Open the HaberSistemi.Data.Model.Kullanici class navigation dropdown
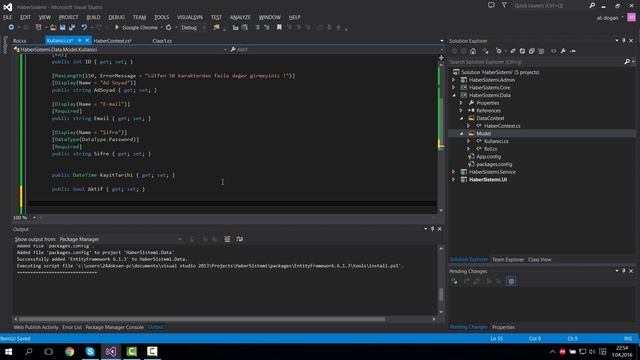The width and height of the screenshot is (640, 360). (120, 49)
